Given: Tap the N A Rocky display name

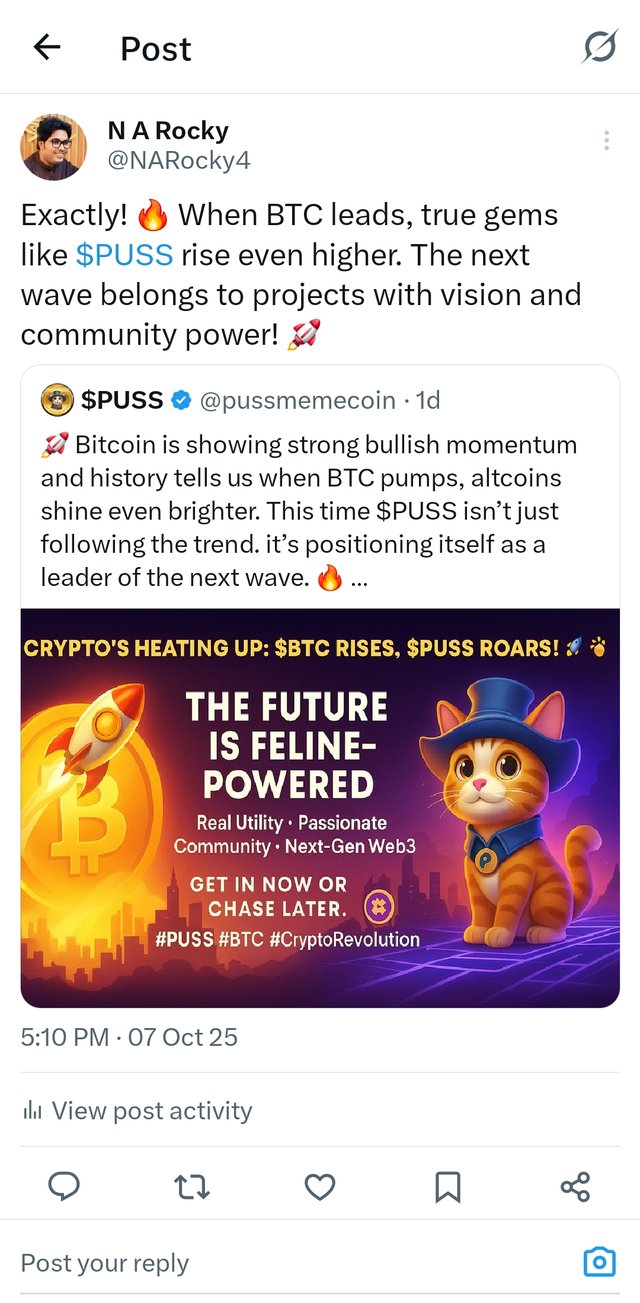Looking at the screenshot, I should (x=167, y=131).
